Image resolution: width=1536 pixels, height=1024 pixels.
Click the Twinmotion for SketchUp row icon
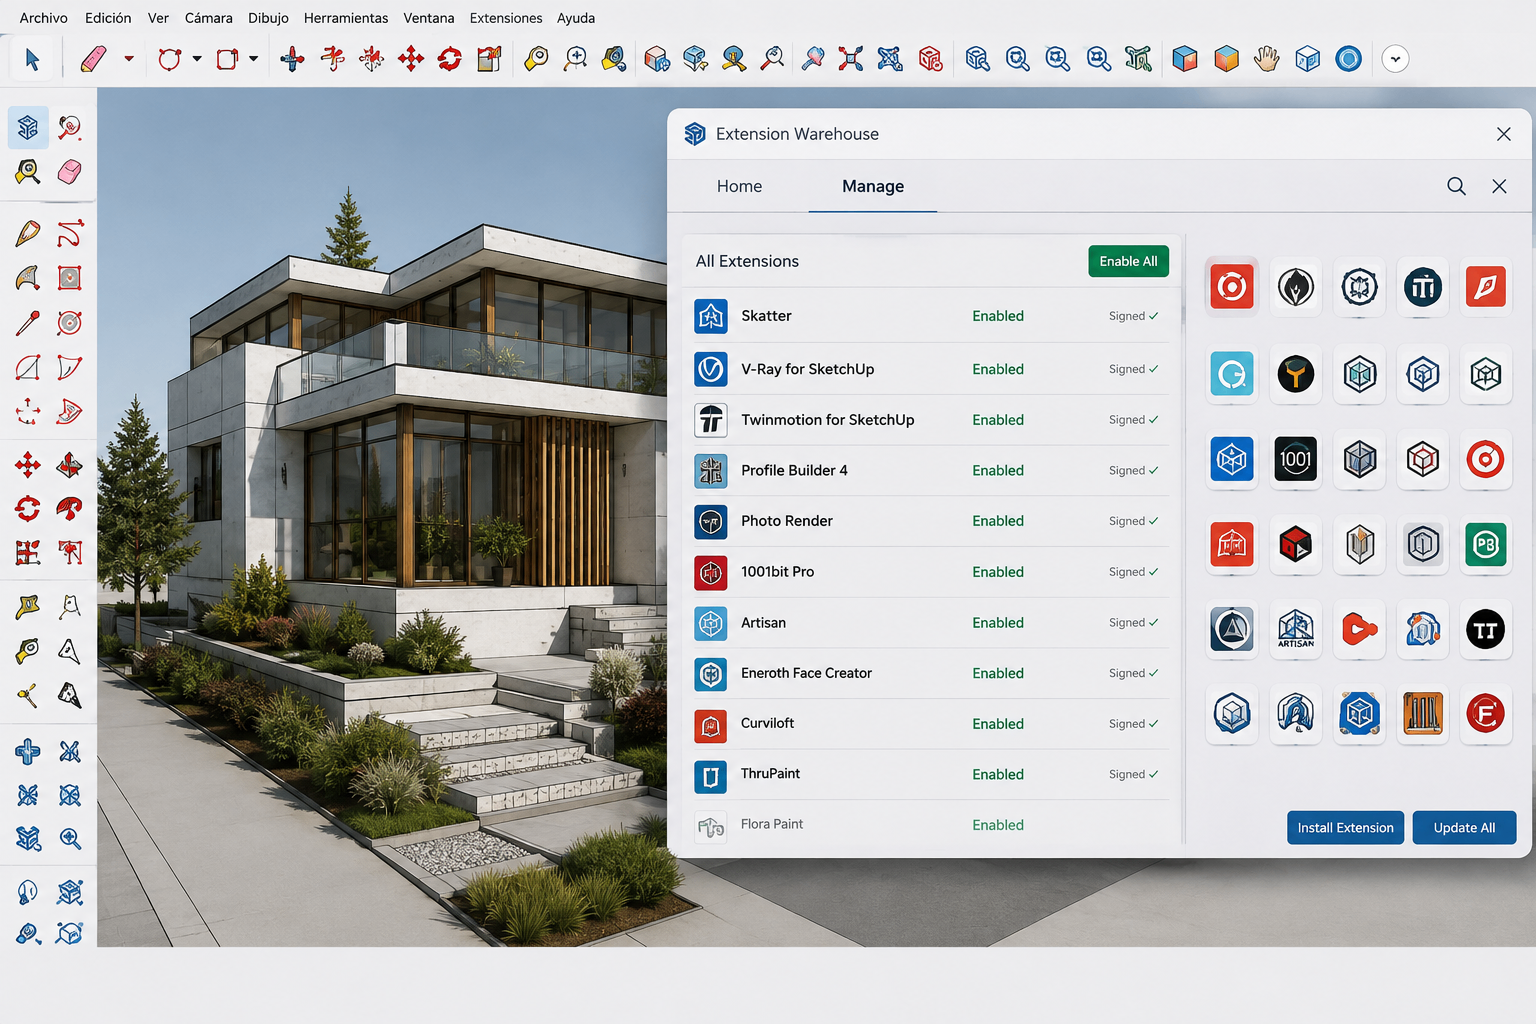coord(711,420)
